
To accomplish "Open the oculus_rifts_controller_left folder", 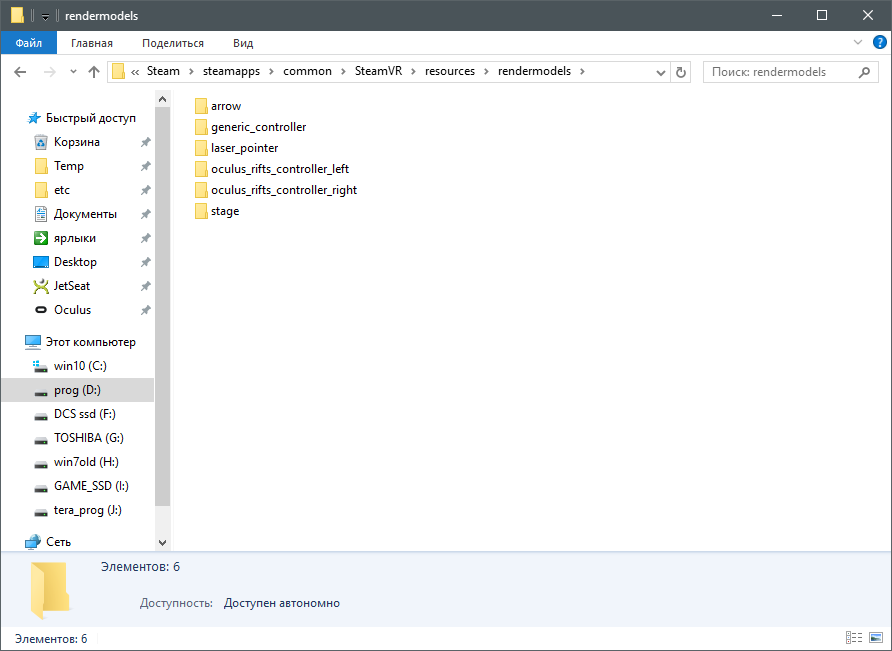I will [279, 169].
